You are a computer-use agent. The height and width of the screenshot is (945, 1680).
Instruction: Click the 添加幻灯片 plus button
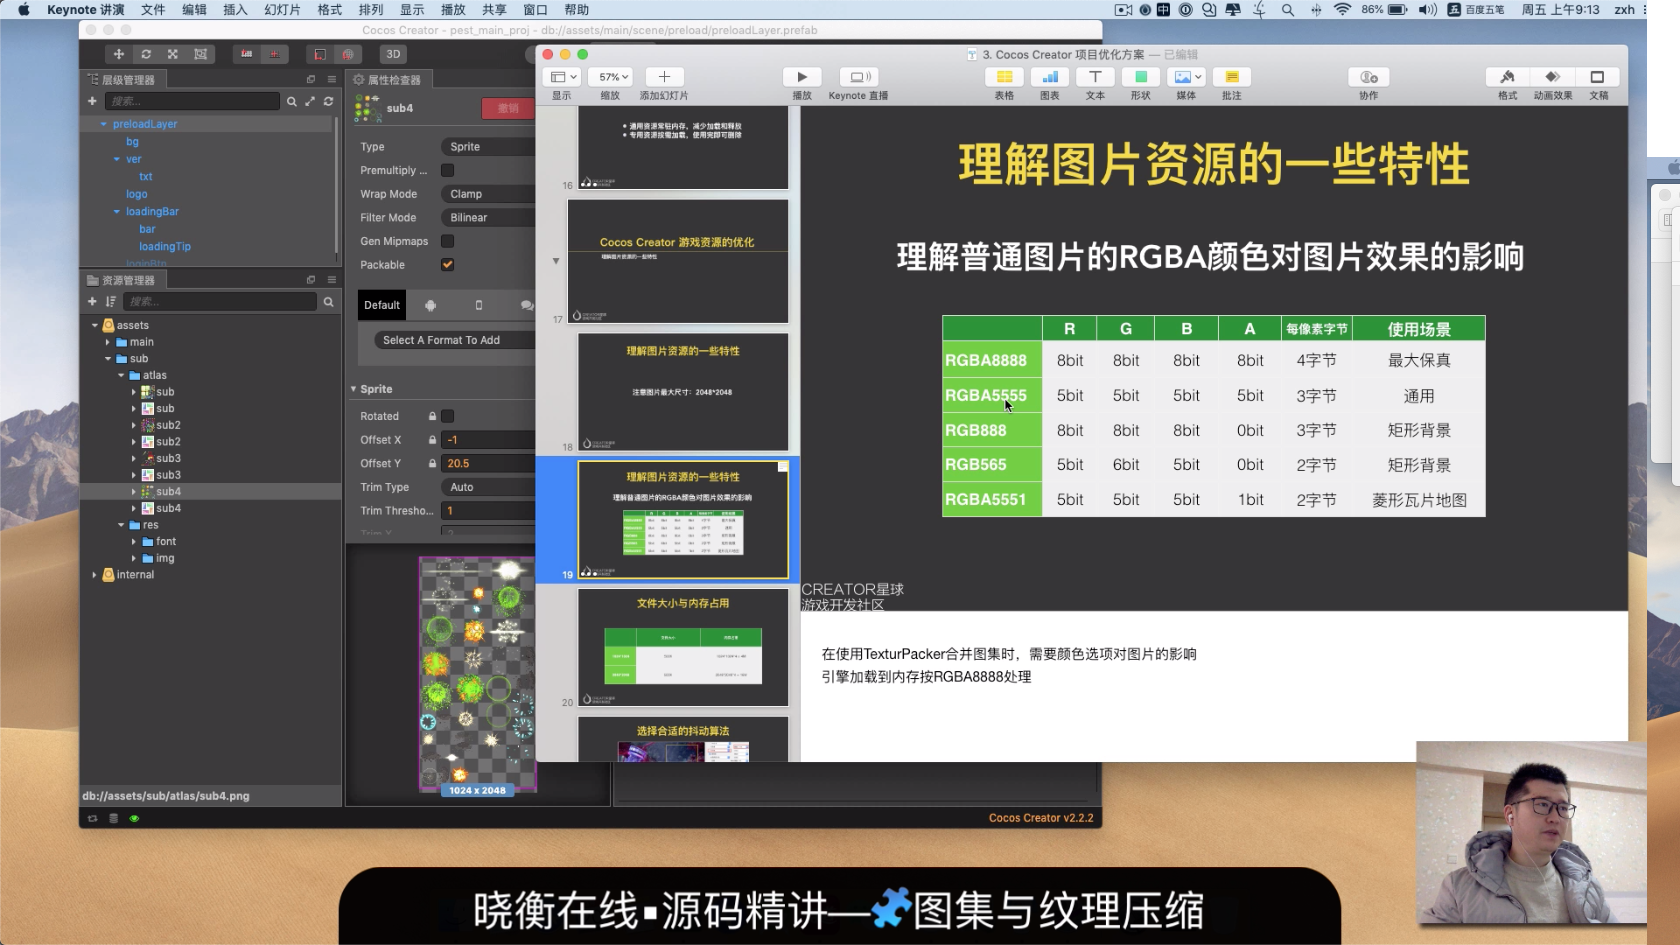pos(664,77)
